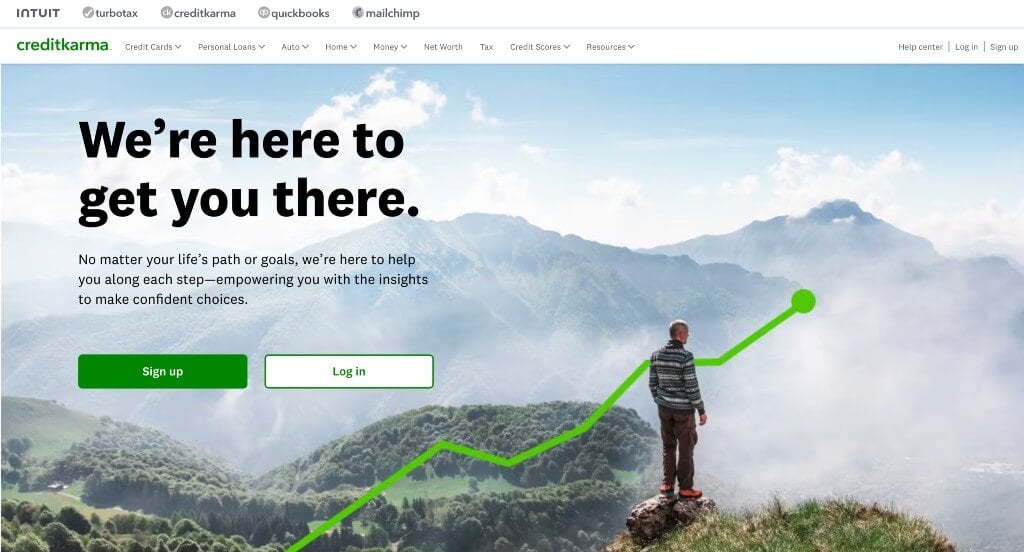Open the Help center link
This screenshot has width=1024, height=552.
(920, 47)
